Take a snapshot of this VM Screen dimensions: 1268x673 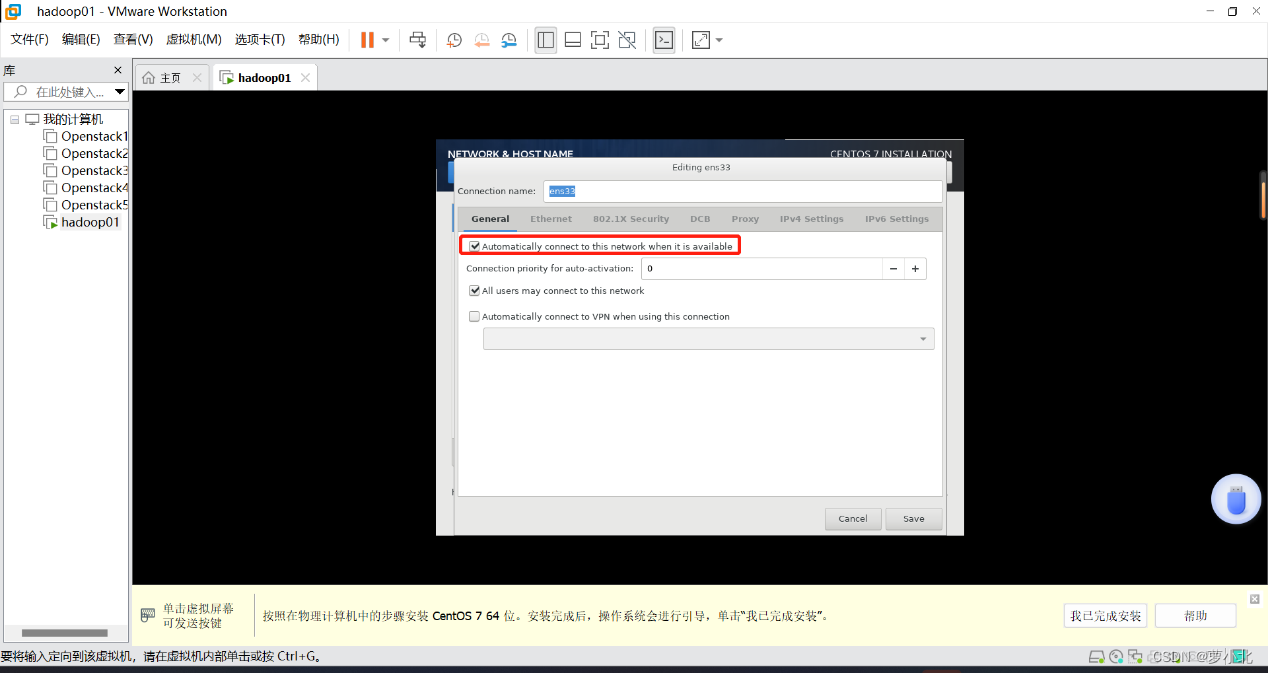pos(454,40)
